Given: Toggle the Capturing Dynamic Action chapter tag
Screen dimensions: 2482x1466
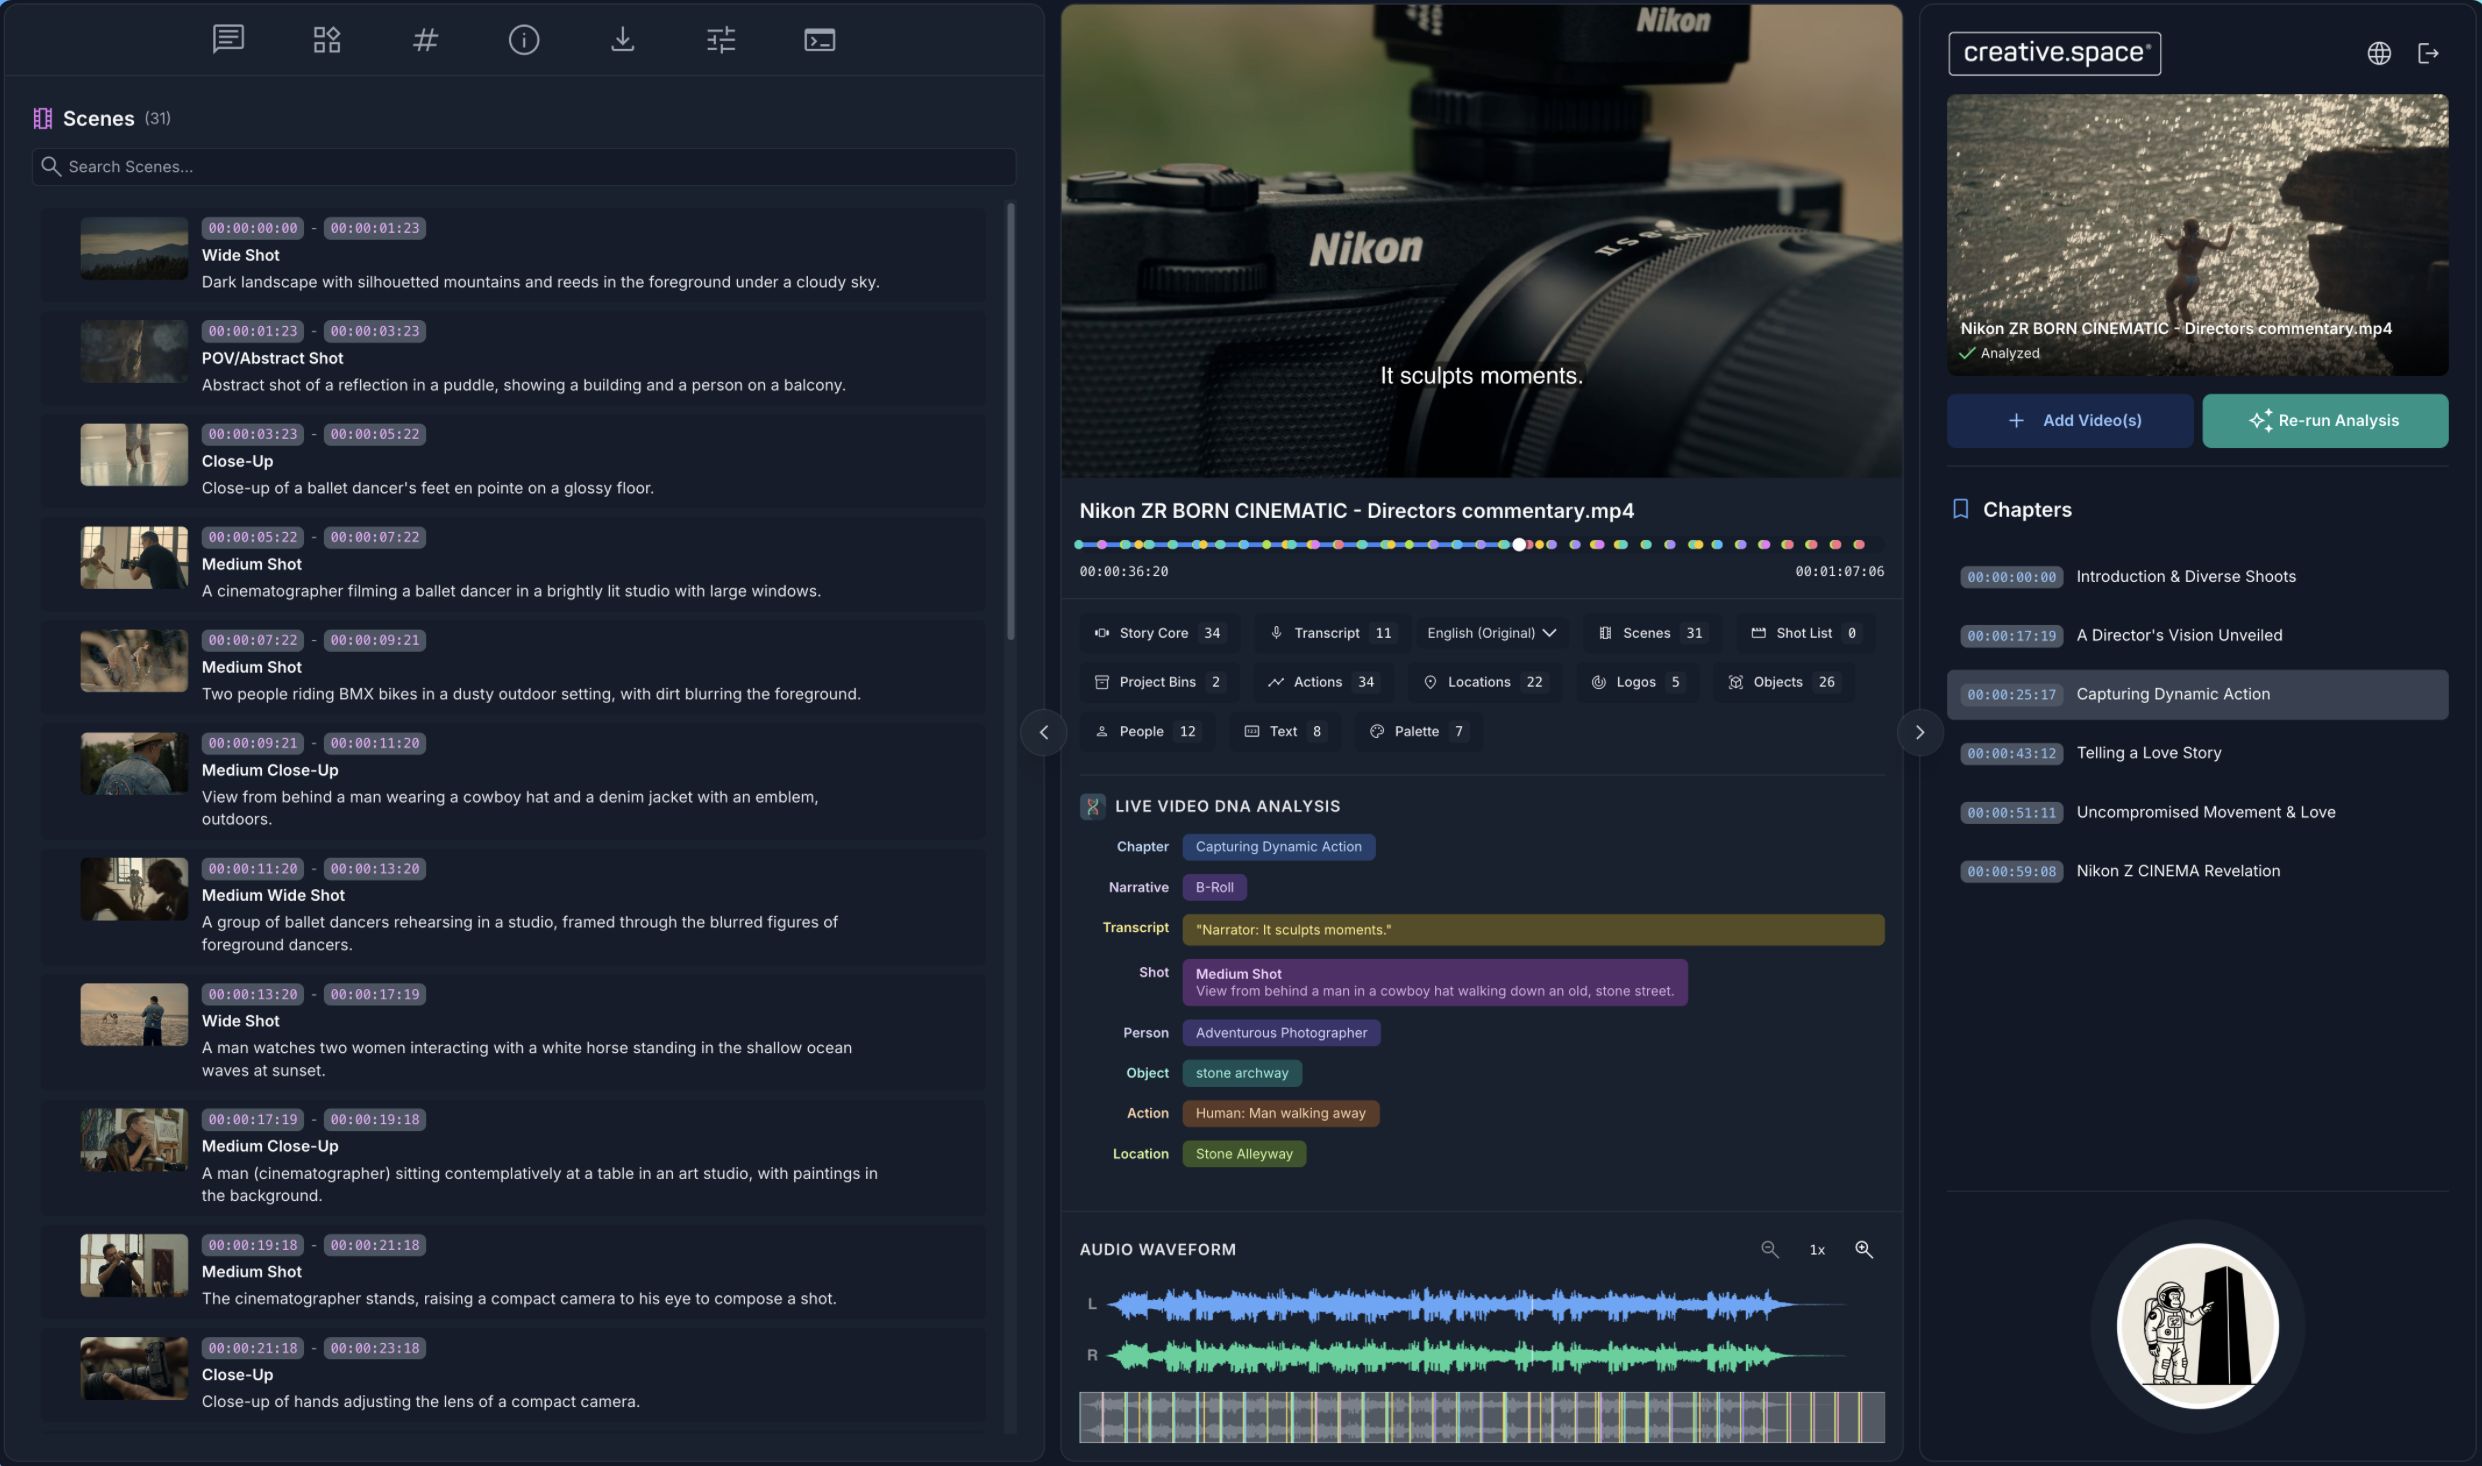Looking at the screenshot, I should (x=1278, y=846).
